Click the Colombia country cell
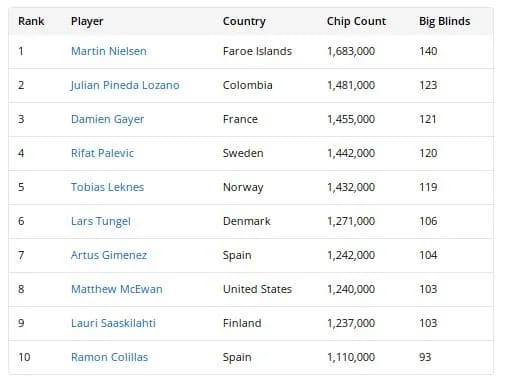 (x=247, y=85)
